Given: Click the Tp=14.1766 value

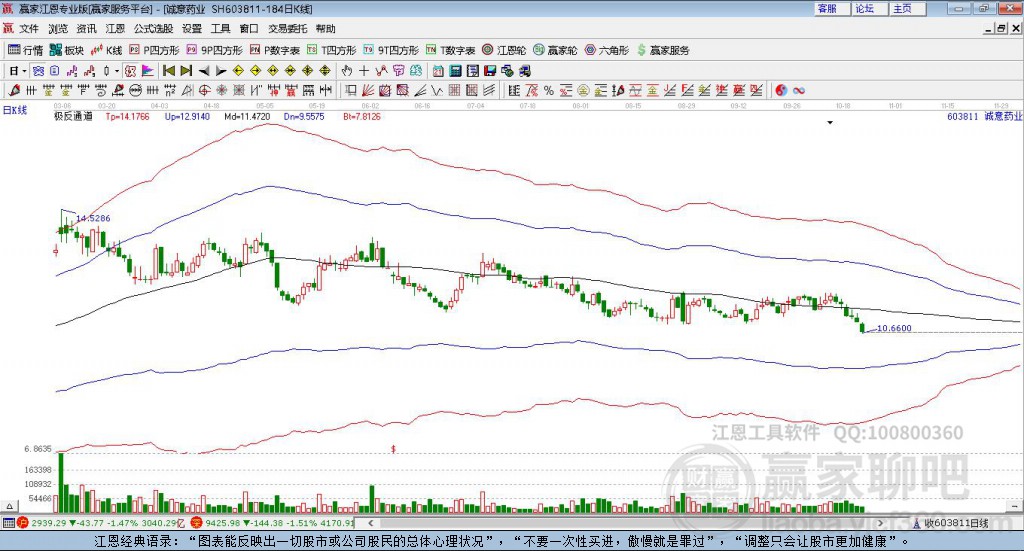Looking at the screenshot, I should click(x=127, y=116).
